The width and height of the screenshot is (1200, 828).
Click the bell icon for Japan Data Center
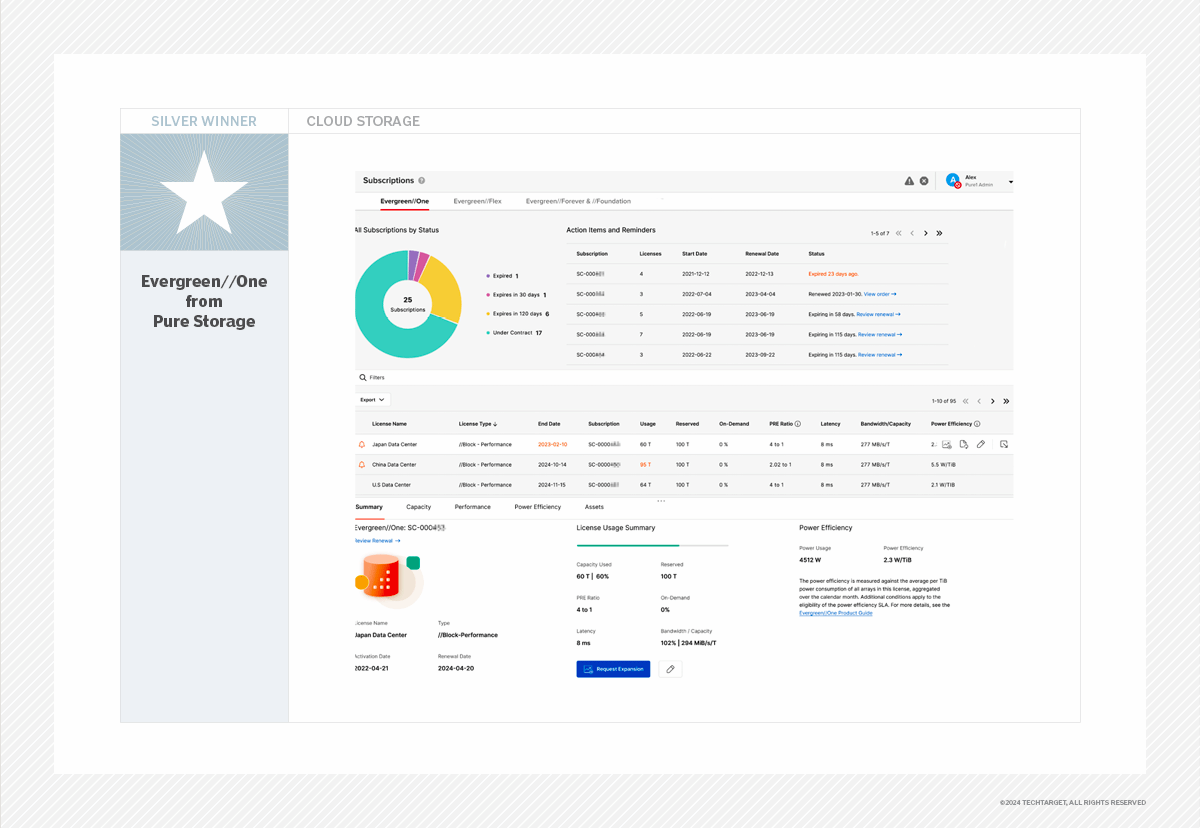click(x=362, y=444)
